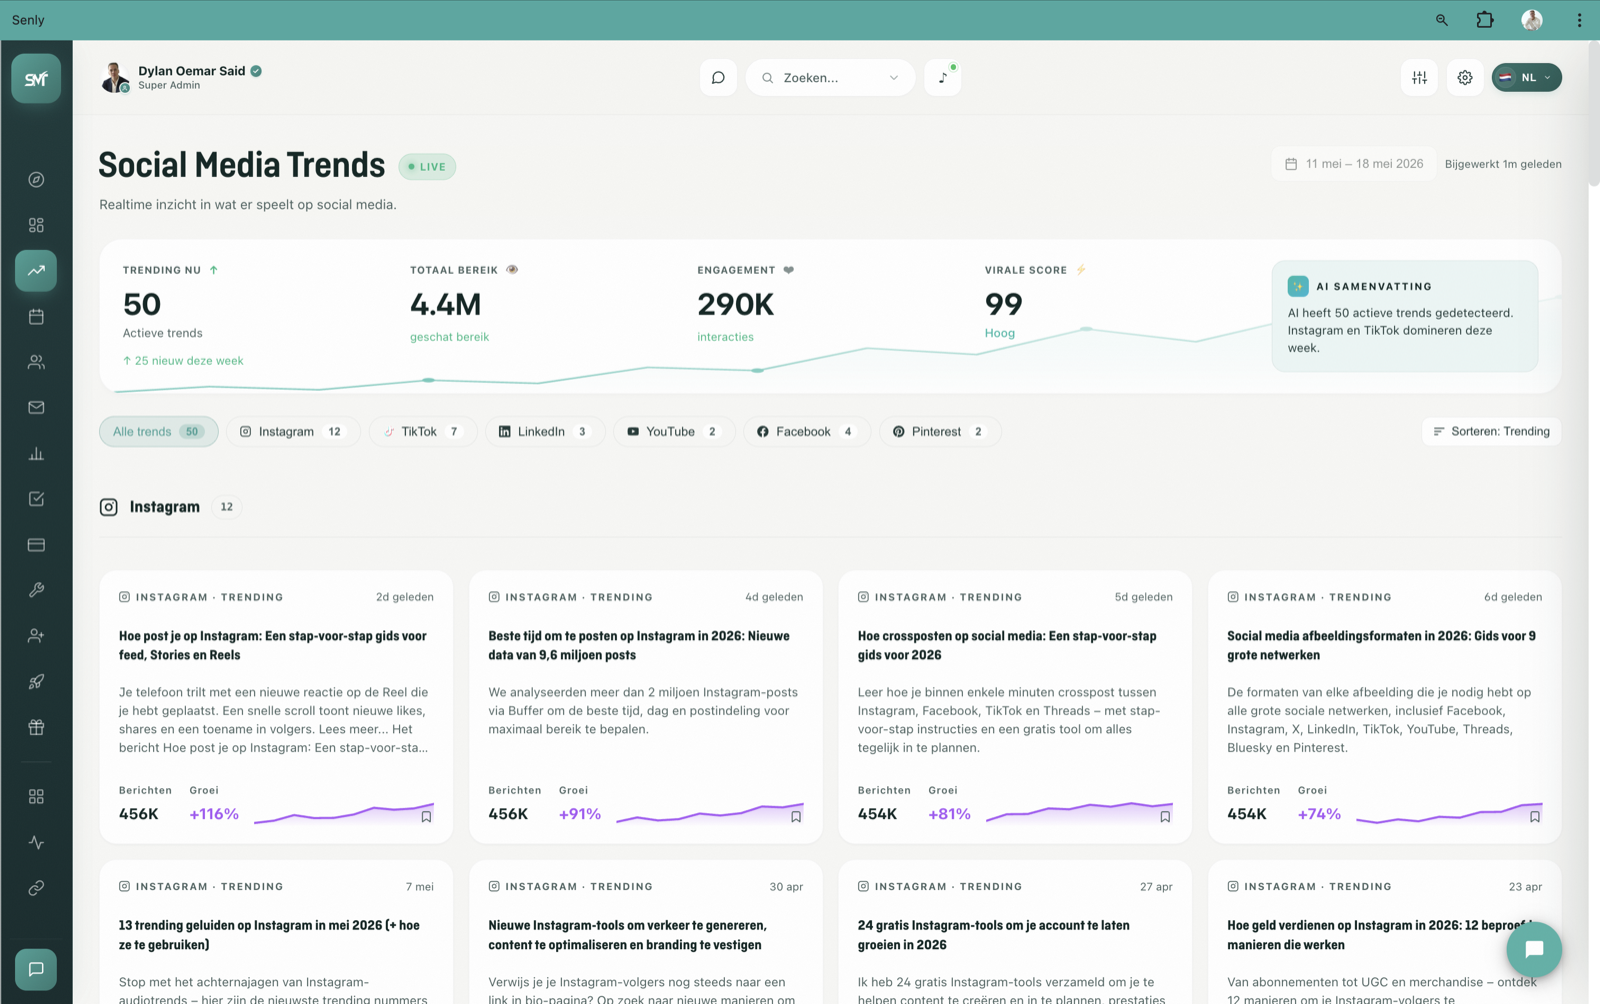1600x1004 pixels.
Task: Open the dashboard grid icon below the compass
Action: tap(36, 225)
